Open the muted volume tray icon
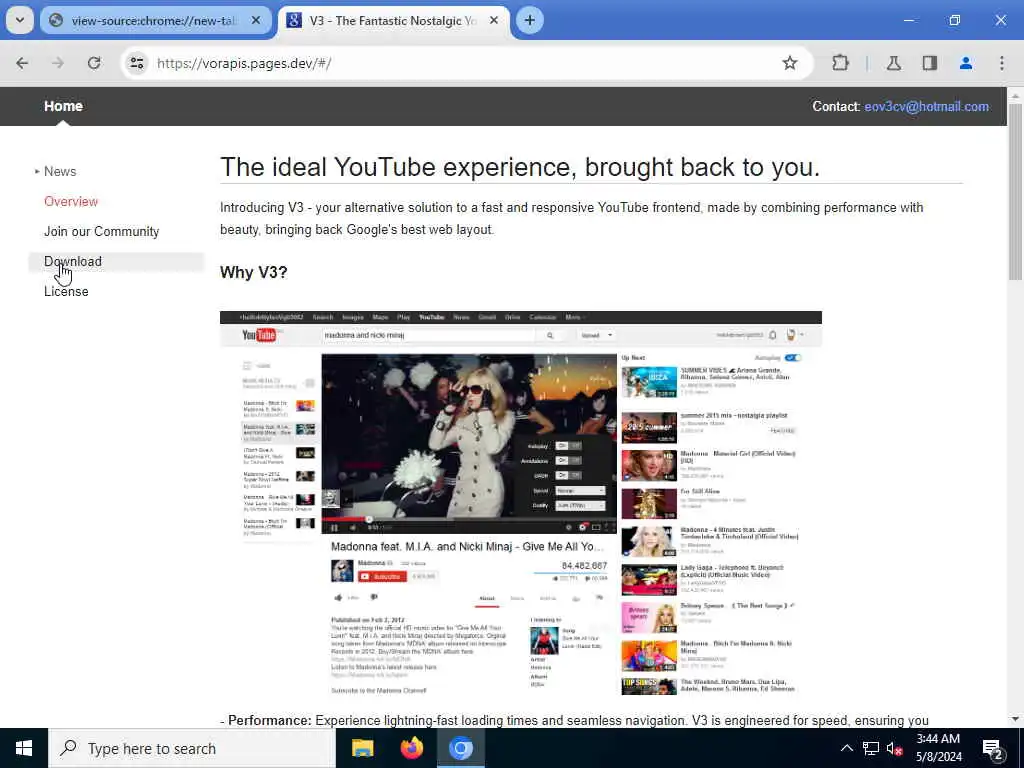Viewport: 1024px width, 768px height. pyautogui.click(x=894, y=748)
